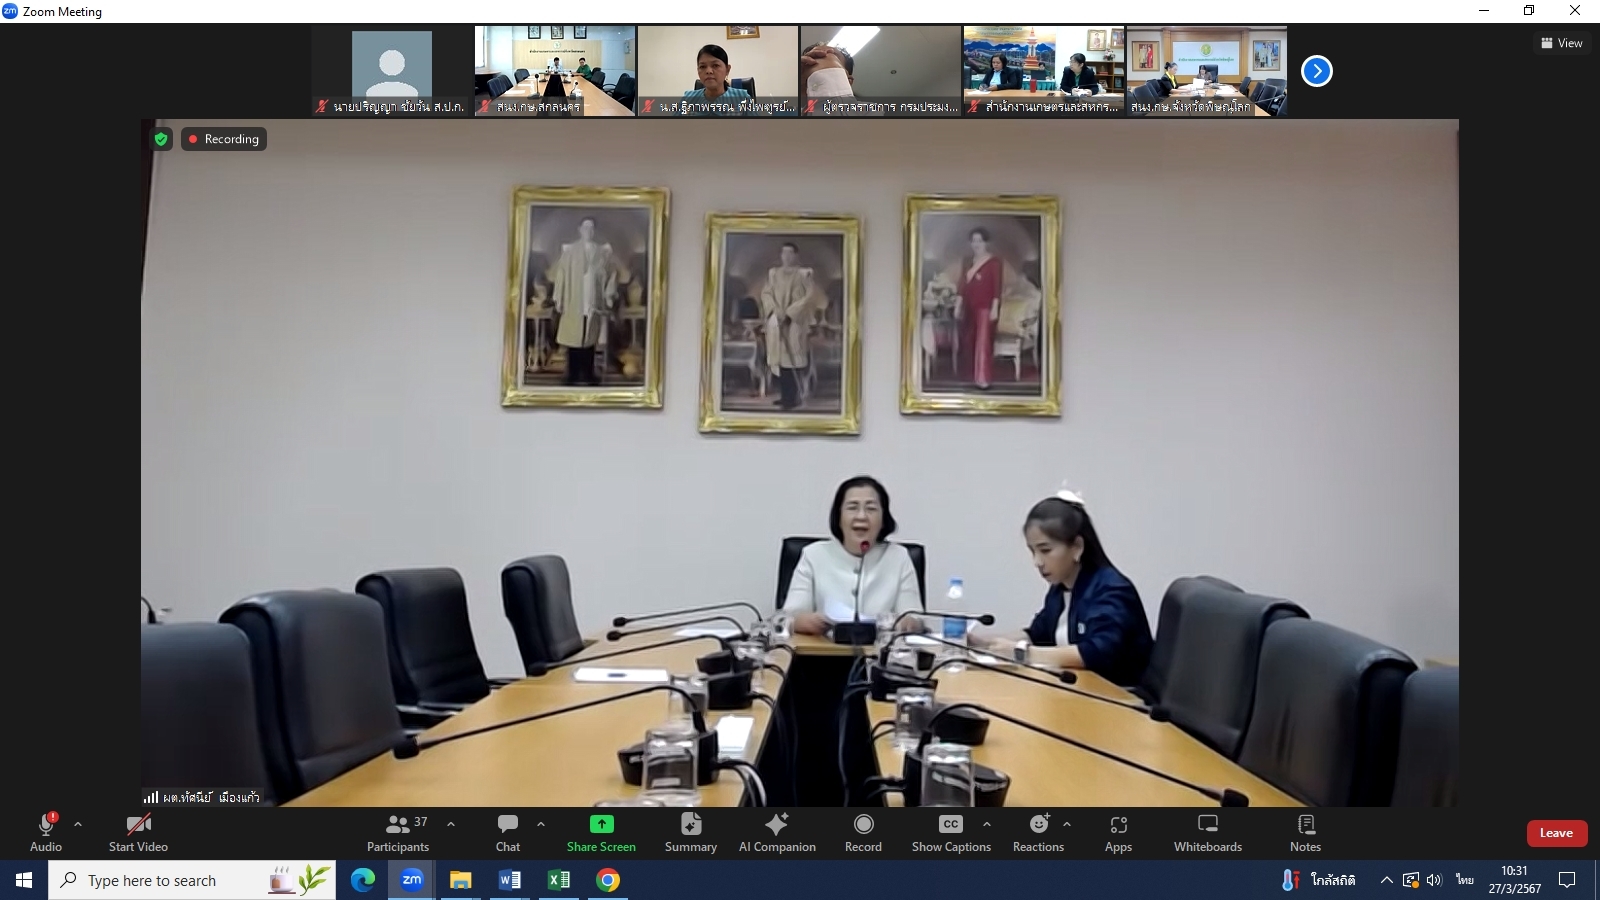This screenshot has height=900, width=1600.
Task: Select the นายปริญญา participant thumbnail
Action: [392, 71]
